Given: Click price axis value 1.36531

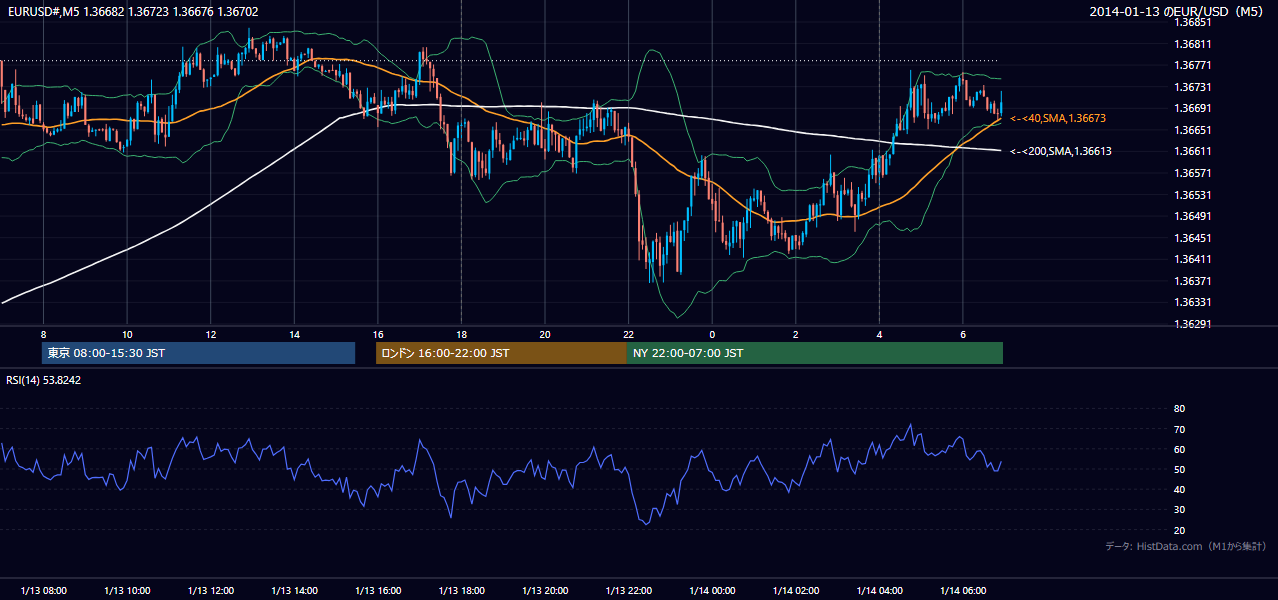Looking at the screenshot, I should point(1193,195).
